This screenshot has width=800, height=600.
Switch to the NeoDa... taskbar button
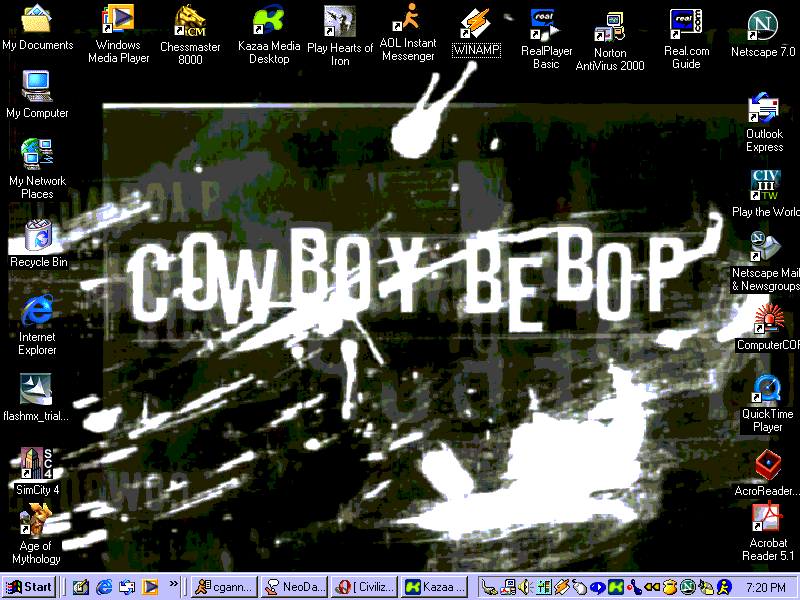click(294, 587)
